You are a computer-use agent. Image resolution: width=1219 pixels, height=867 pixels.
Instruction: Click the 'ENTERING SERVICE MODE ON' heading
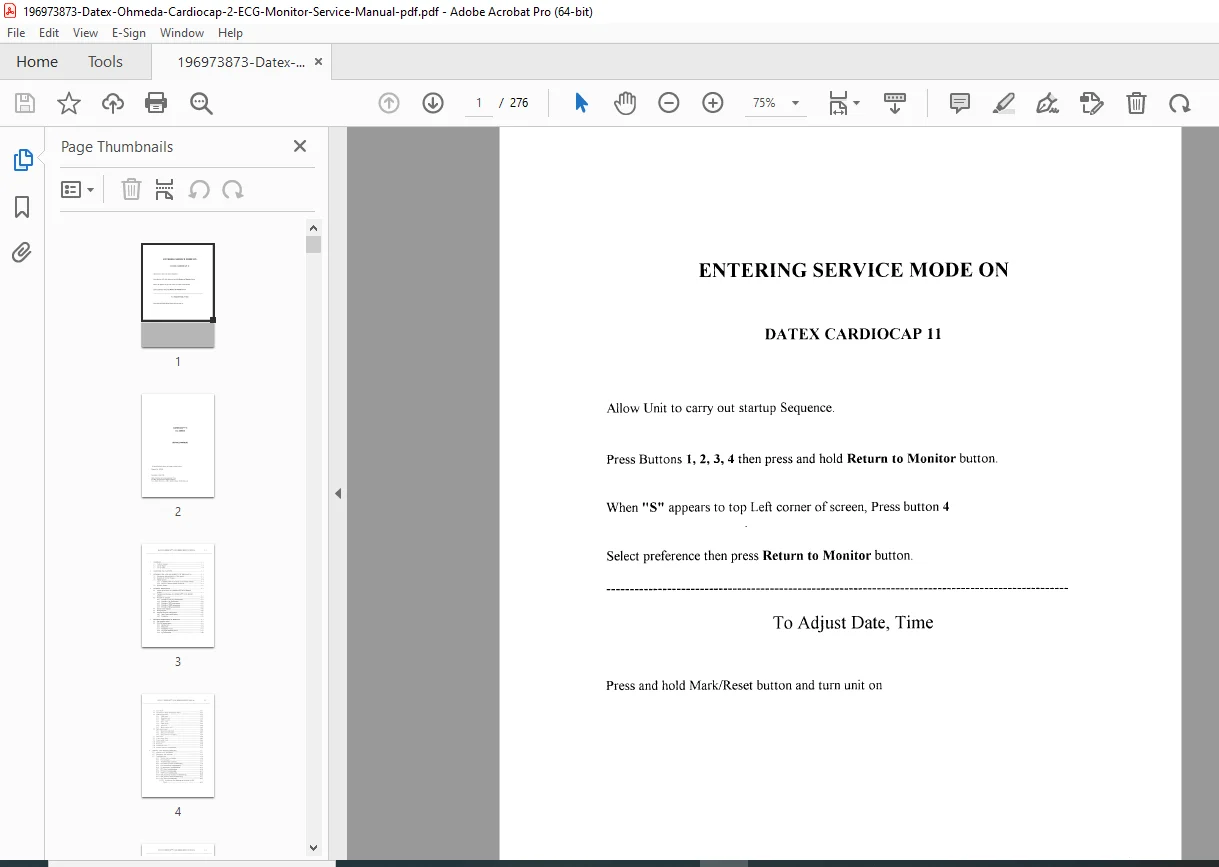[853, 270]
